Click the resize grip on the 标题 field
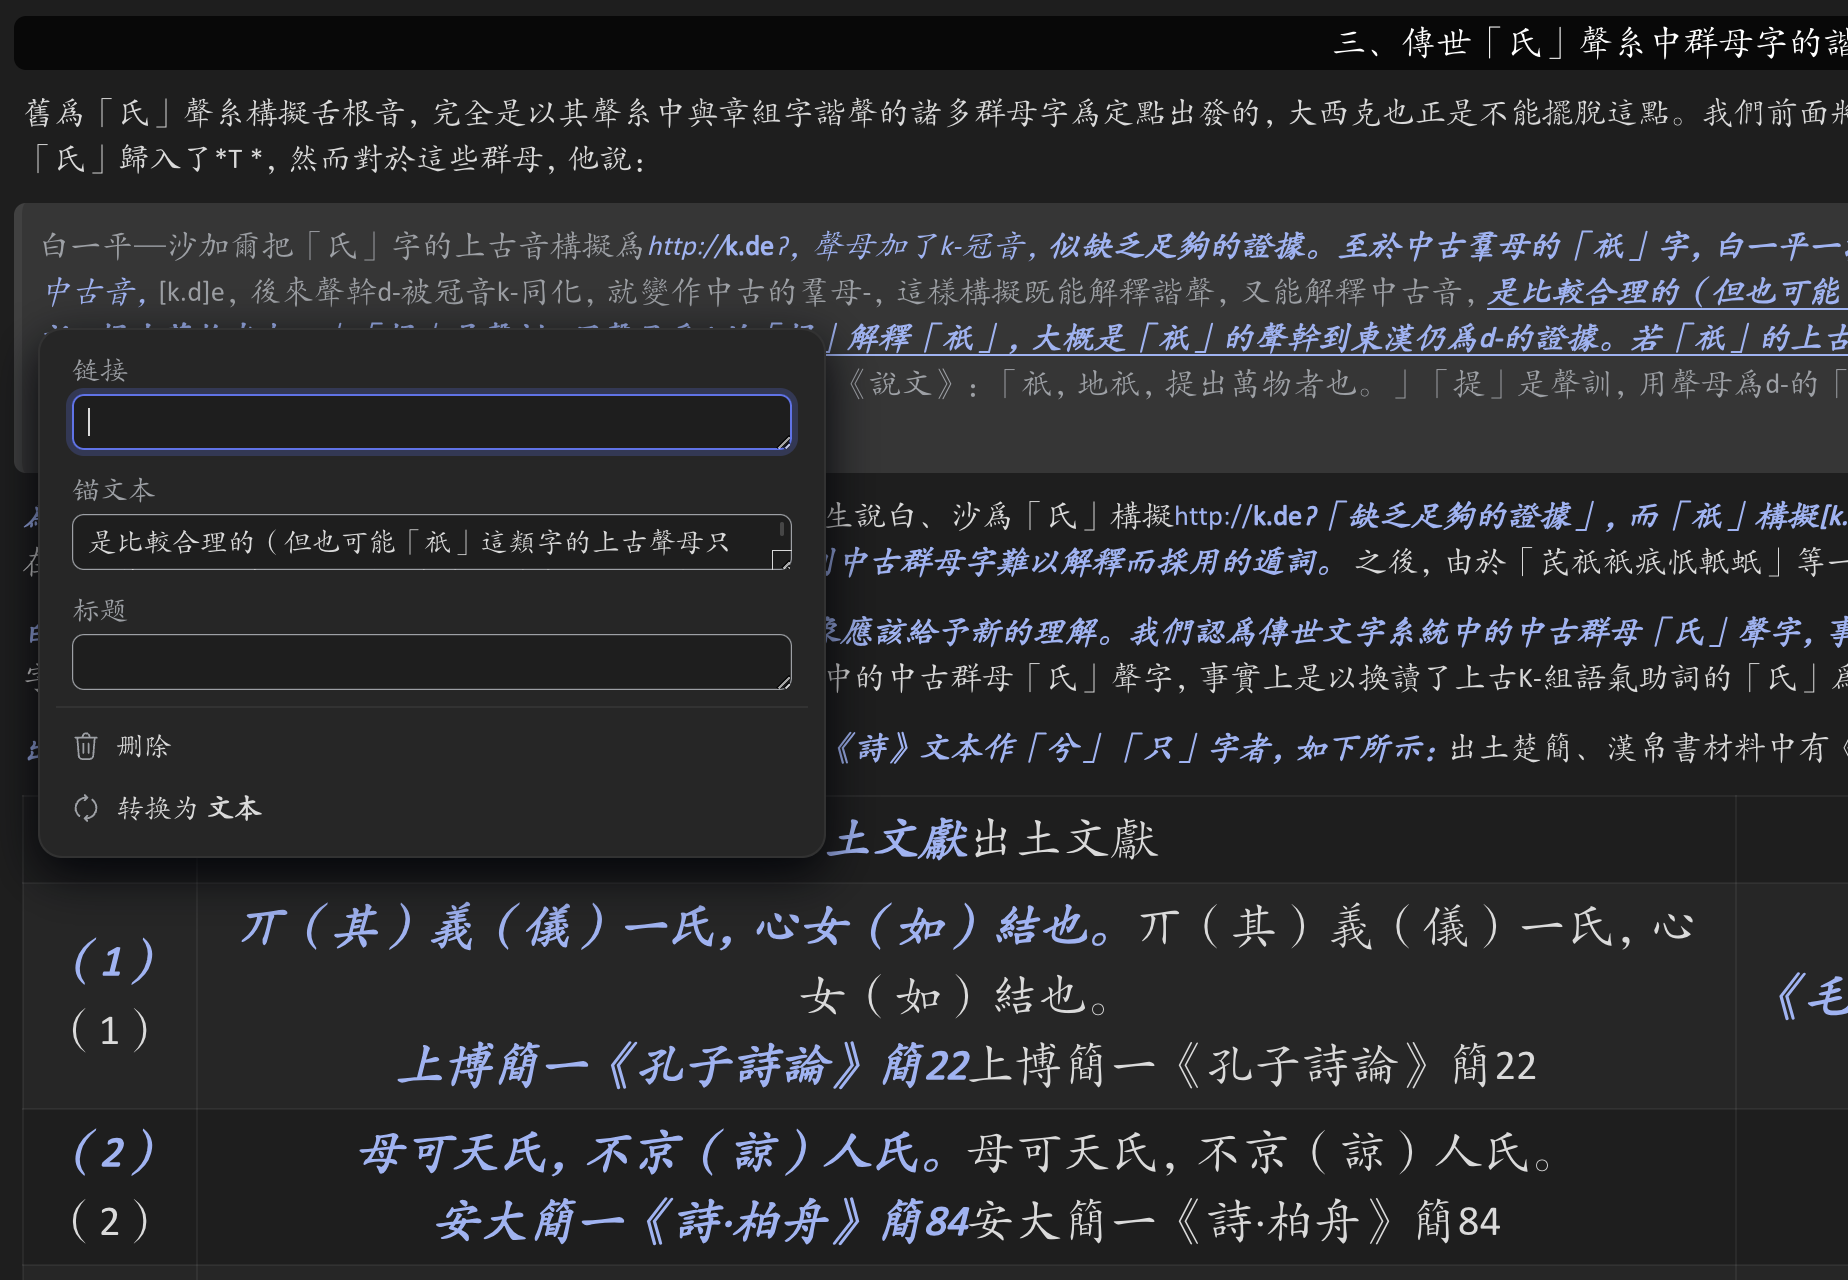The height and width of the screenshot is (1280, 1848). tap(782, 685)
